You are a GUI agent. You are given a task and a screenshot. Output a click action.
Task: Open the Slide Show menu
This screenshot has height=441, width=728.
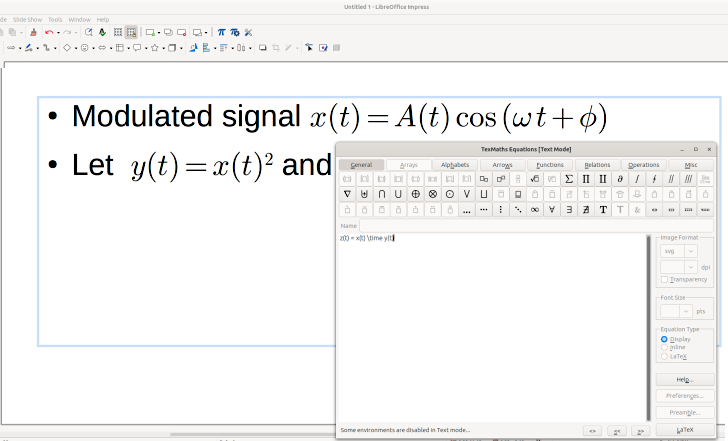27,19
